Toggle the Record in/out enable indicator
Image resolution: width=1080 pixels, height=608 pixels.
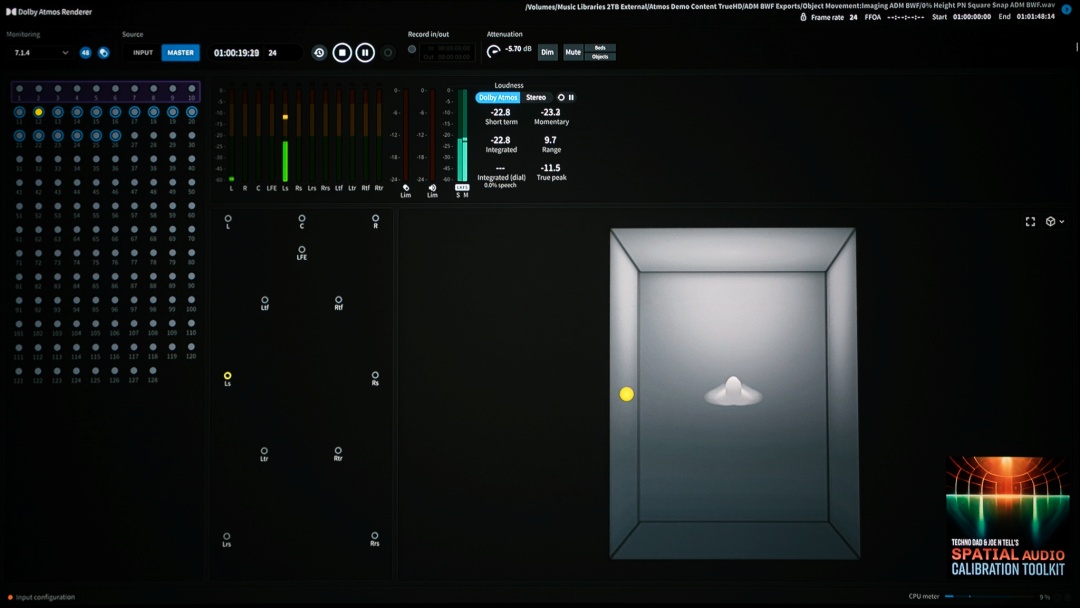click(x=412, y=49)
